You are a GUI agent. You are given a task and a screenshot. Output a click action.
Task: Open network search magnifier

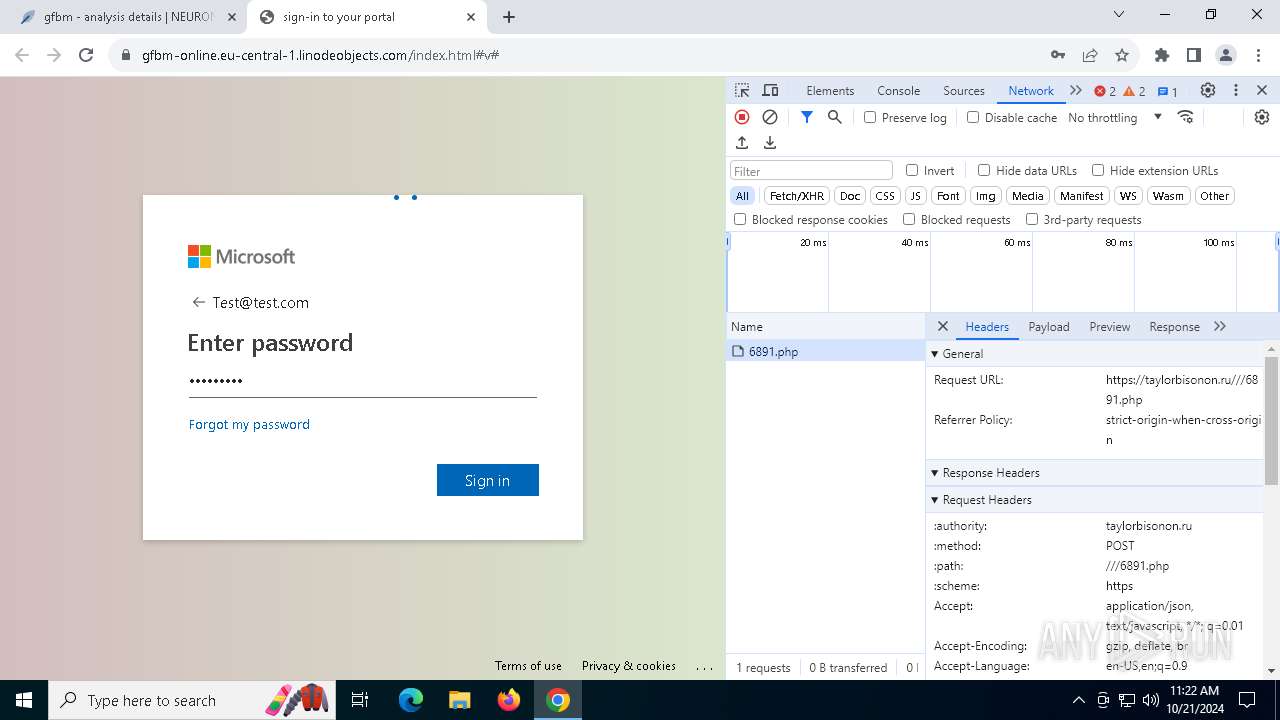pos(835,117)
